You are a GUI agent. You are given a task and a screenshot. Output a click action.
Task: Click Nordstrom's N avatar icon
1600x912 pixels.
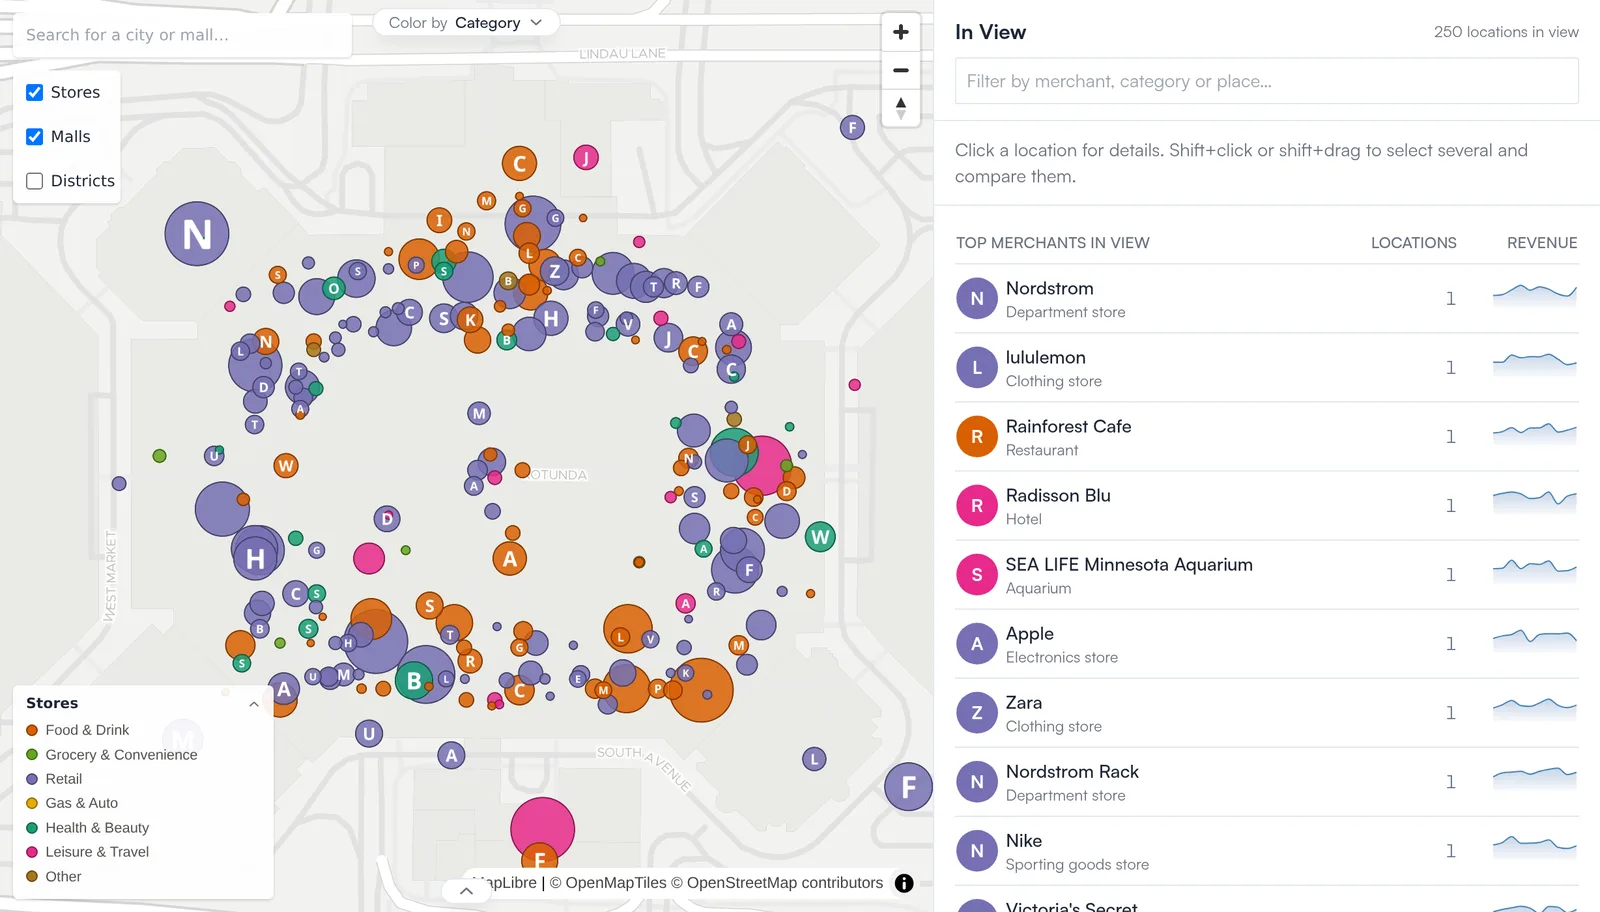tap(977, 298)
